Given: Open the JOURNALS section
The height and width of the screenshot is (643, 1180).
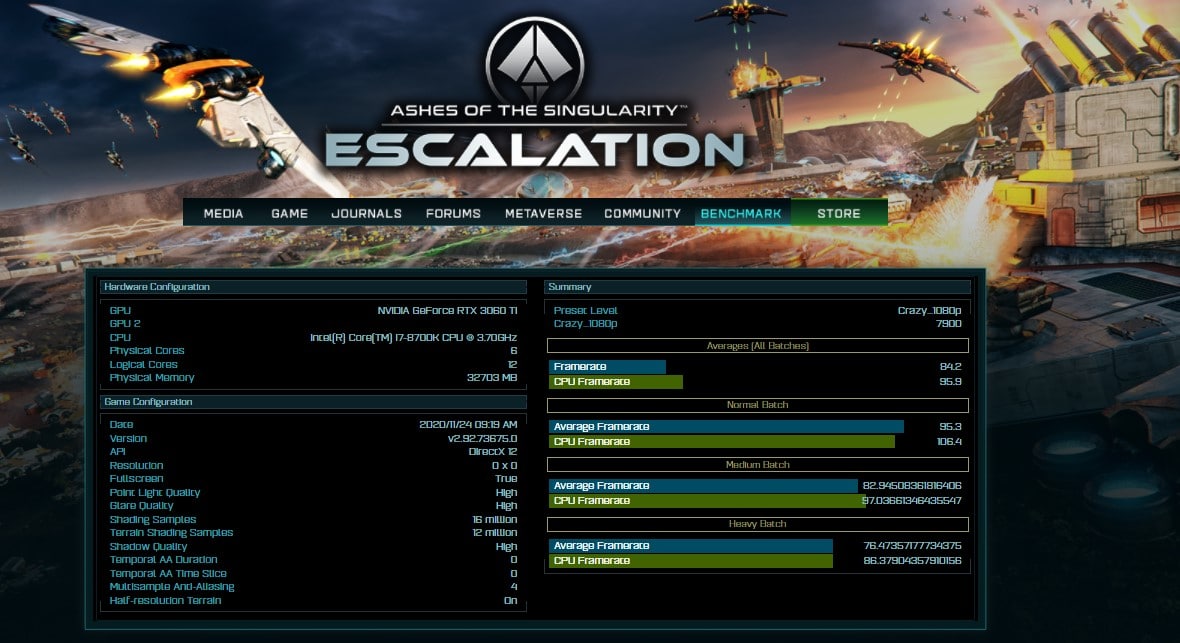Looking at the screenshot, I should pos(366,213).
